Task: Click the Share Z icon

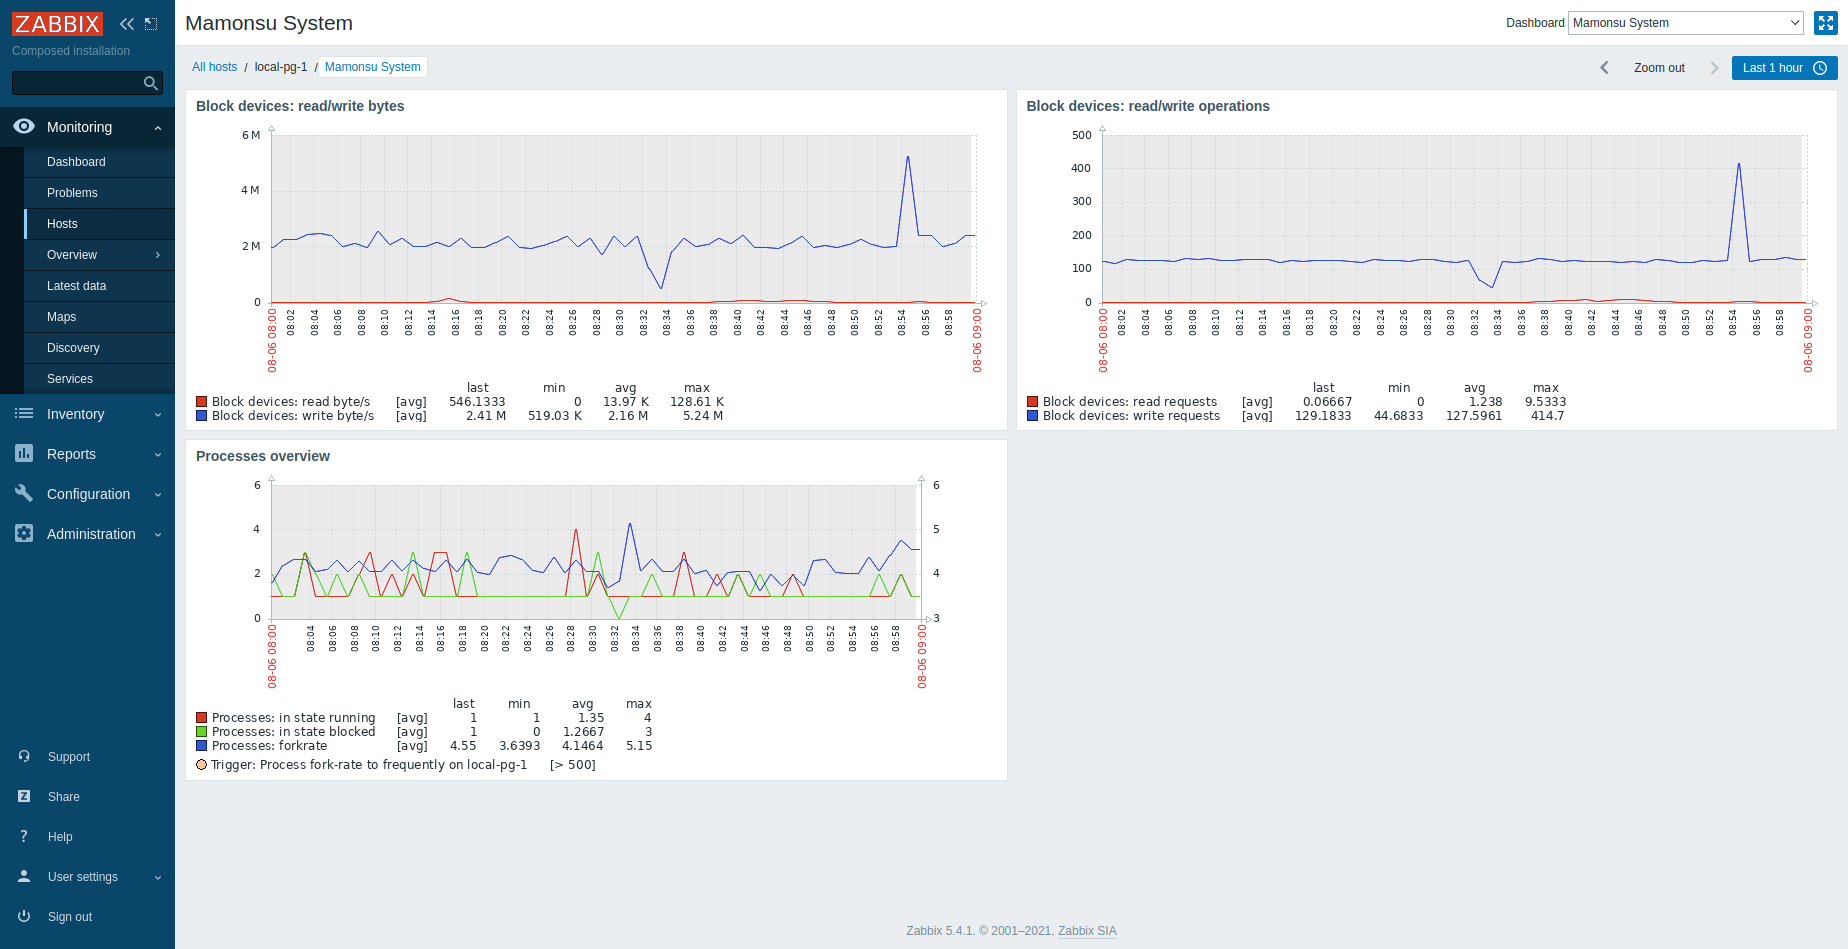Action: point(24,796)
